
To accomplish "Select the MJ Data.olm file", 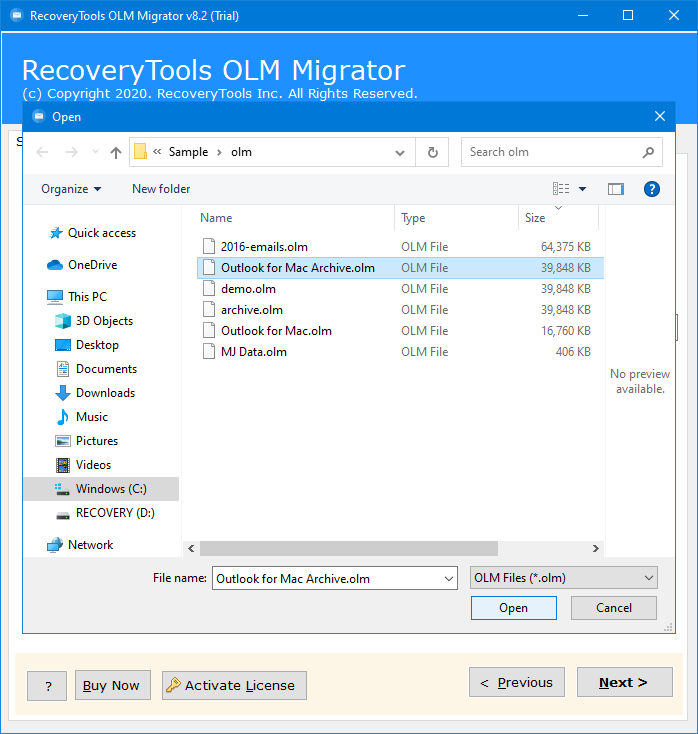I will coord(400,352).
